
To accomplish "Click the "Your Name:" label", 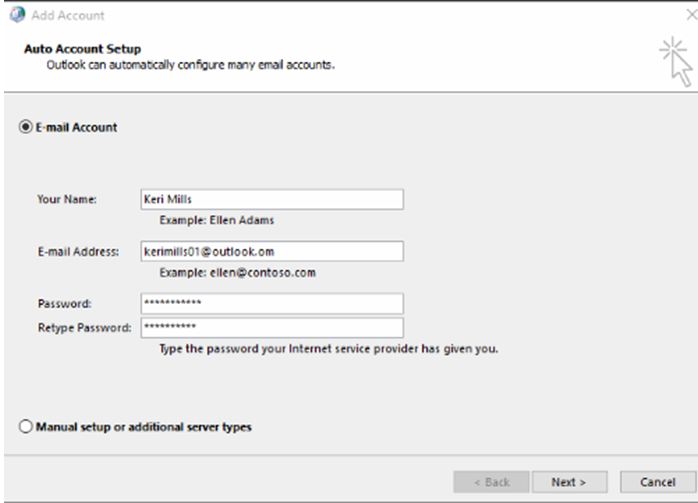I will [x=67, y=199].
